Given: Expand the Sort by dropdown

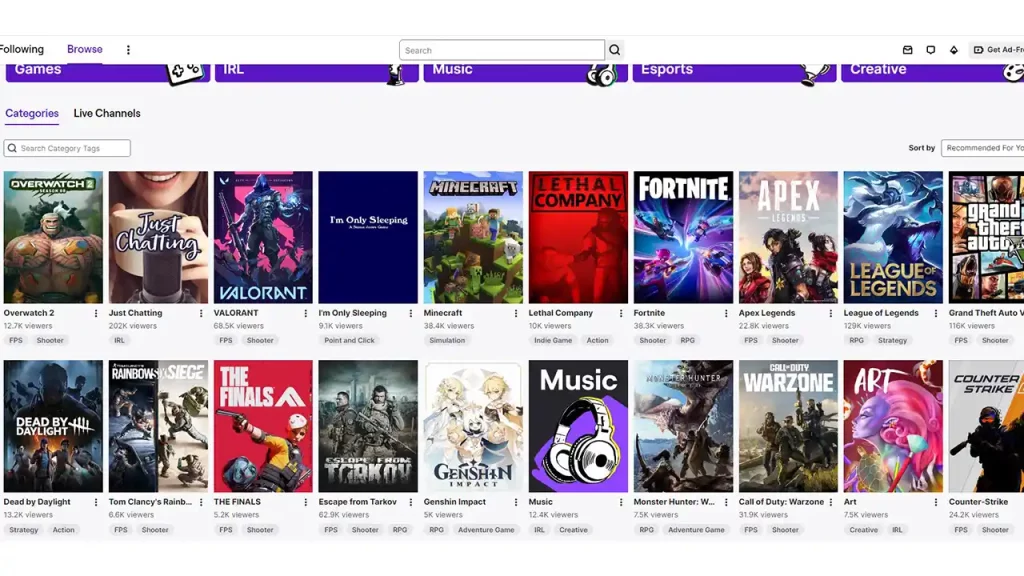Looking at the screenshot, I should pyautogui.click(x=982, y=148).
